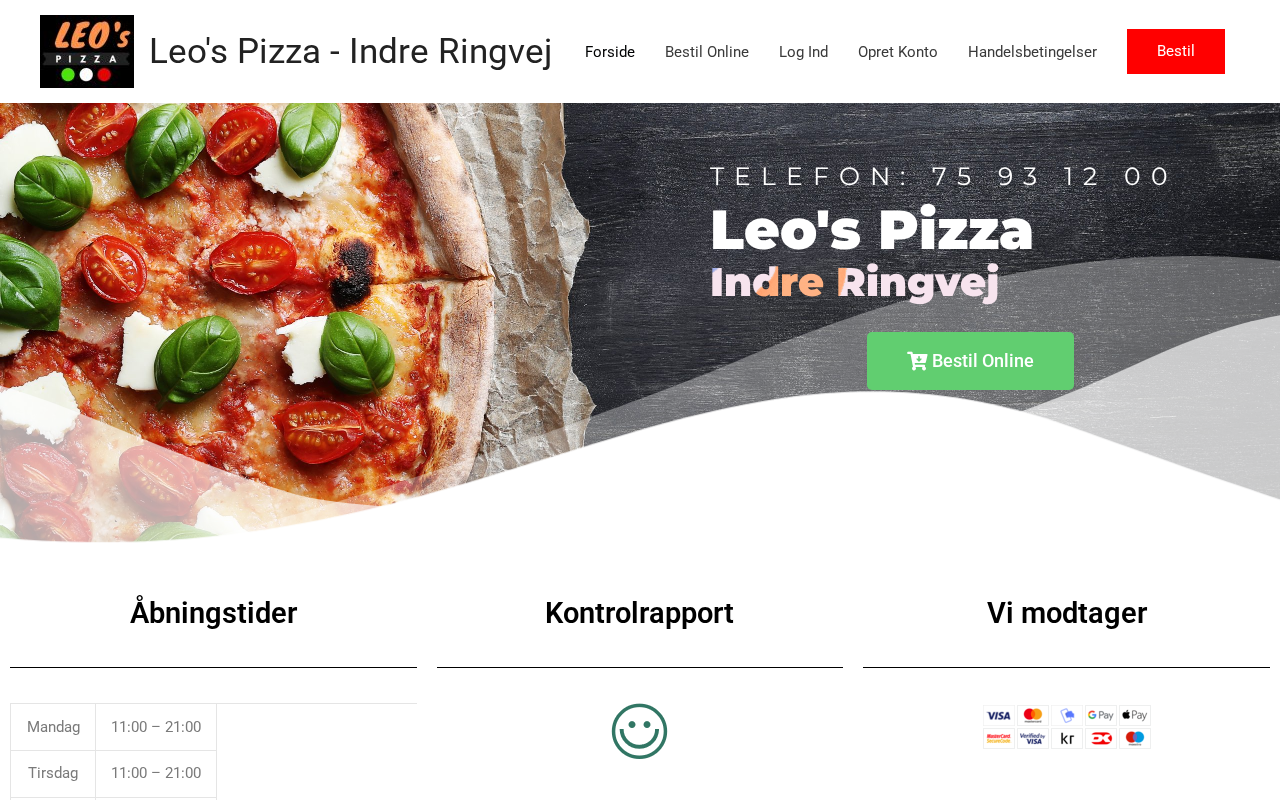Click the Google Pay icon
This screenshot has width=1280, height=800.
[x=1101, y=716]
